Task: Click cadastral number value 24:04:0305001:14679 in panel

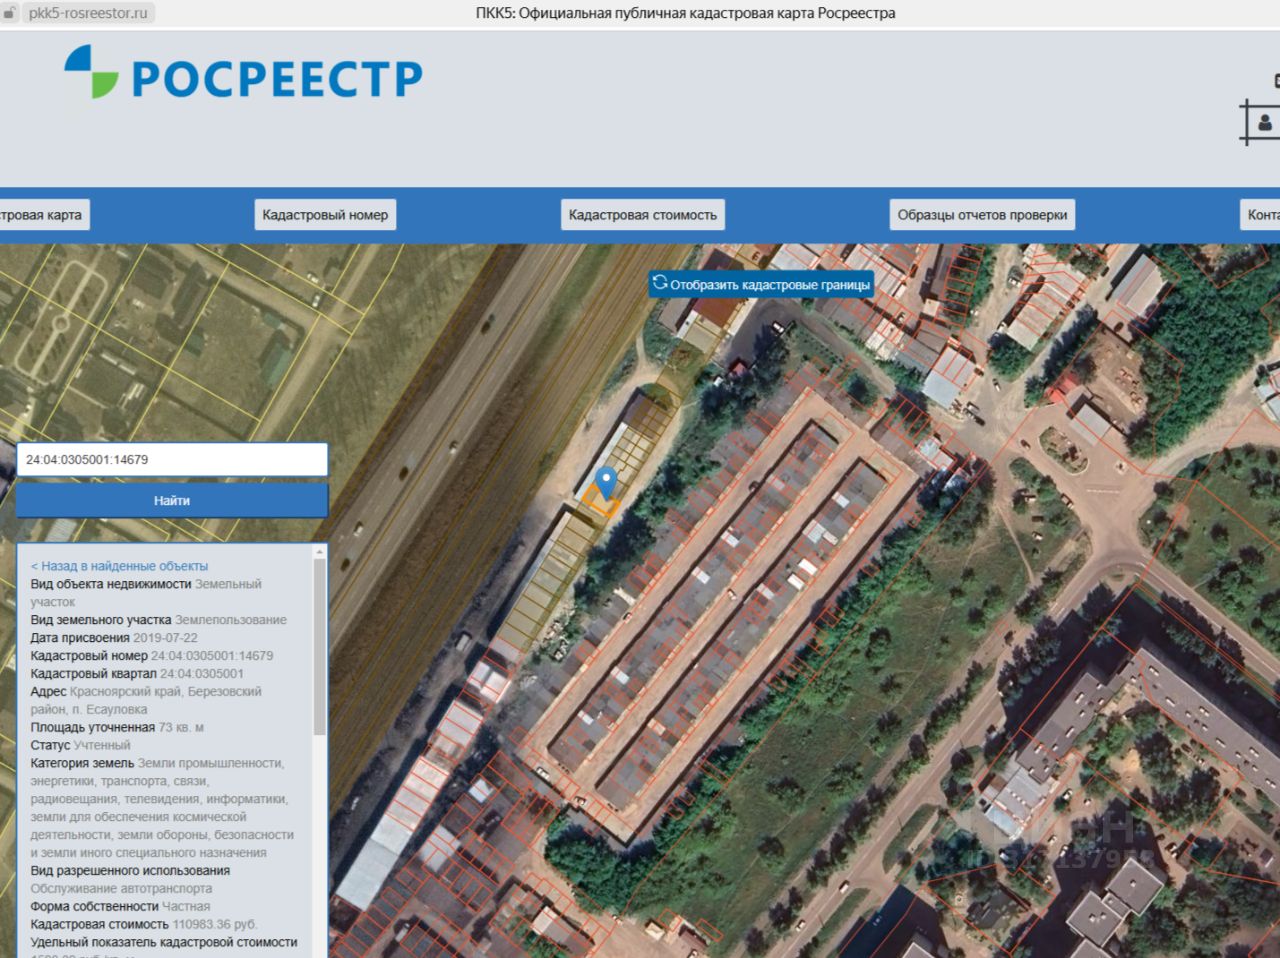Action: [212, 656]
